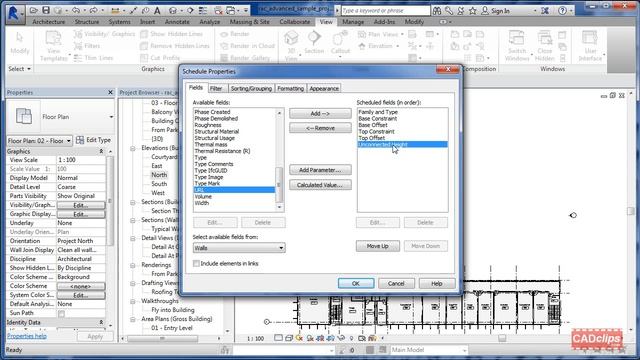Click the Calculated Value... button
Image resolution: width=640 pixels, height=360 pixels.
pyautogui.click(x=320, y=185)
